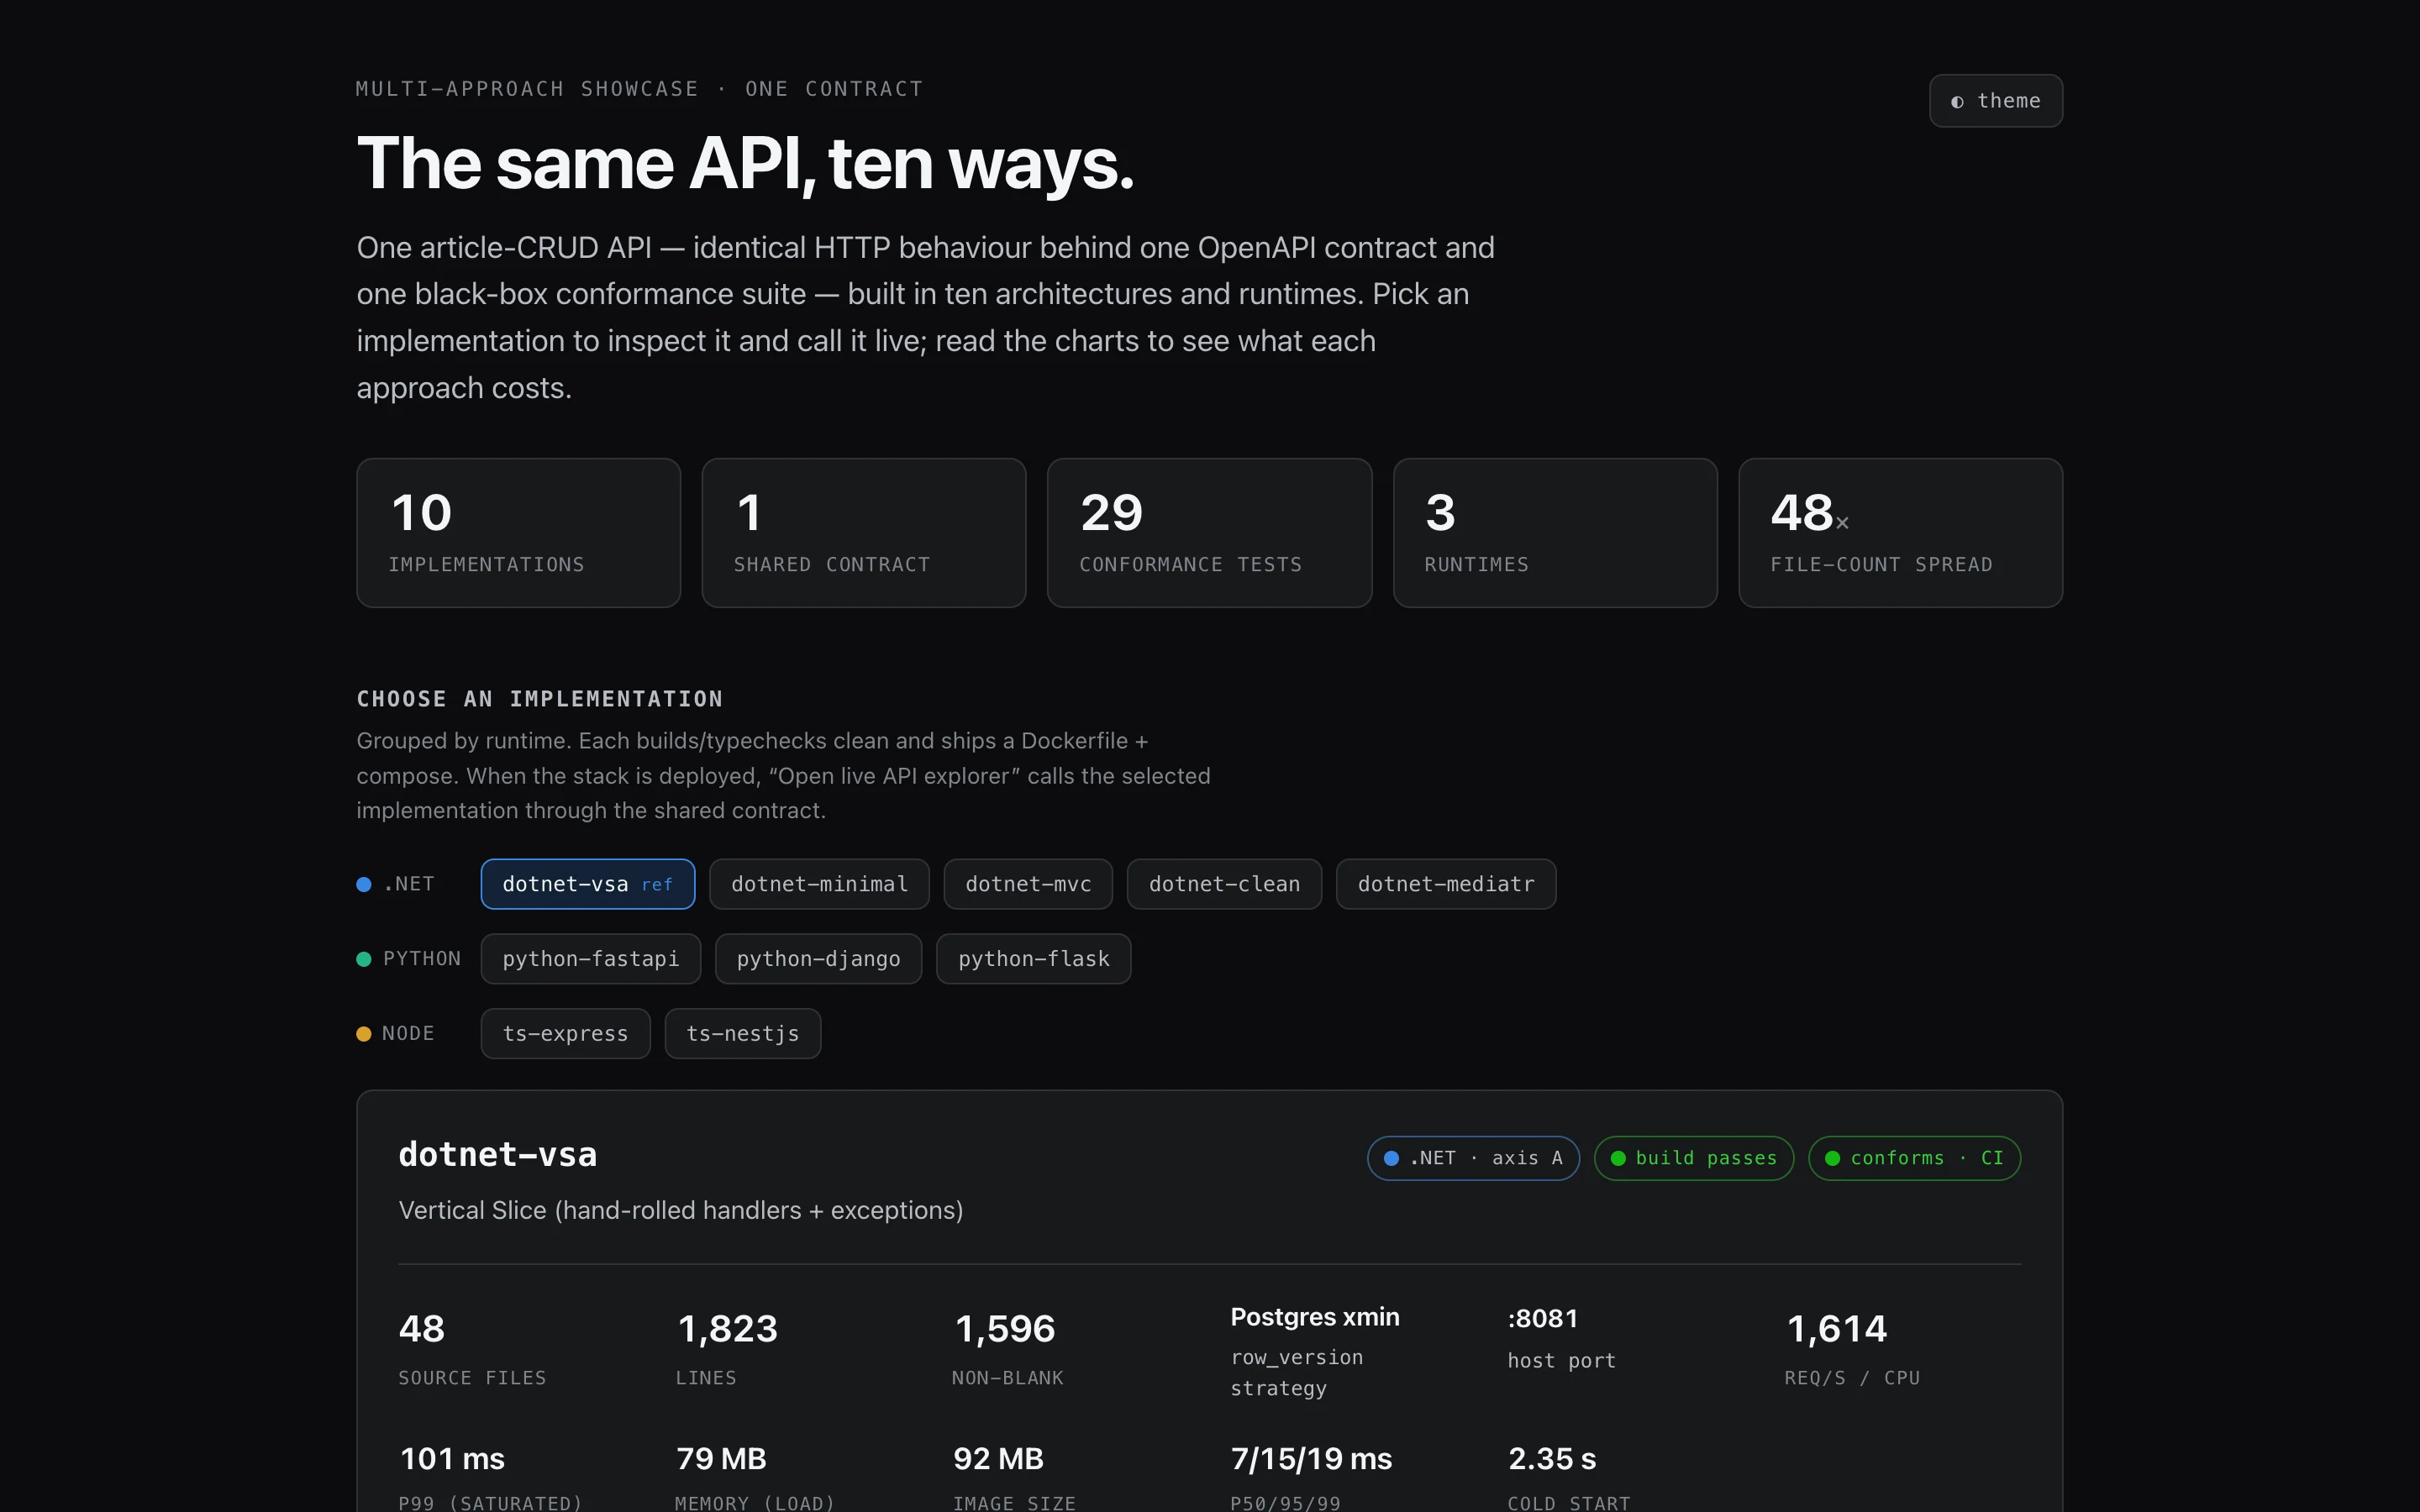Select the dotnet-minimal implementation
2420x1512 pixels.
click(x=819, y=884)
